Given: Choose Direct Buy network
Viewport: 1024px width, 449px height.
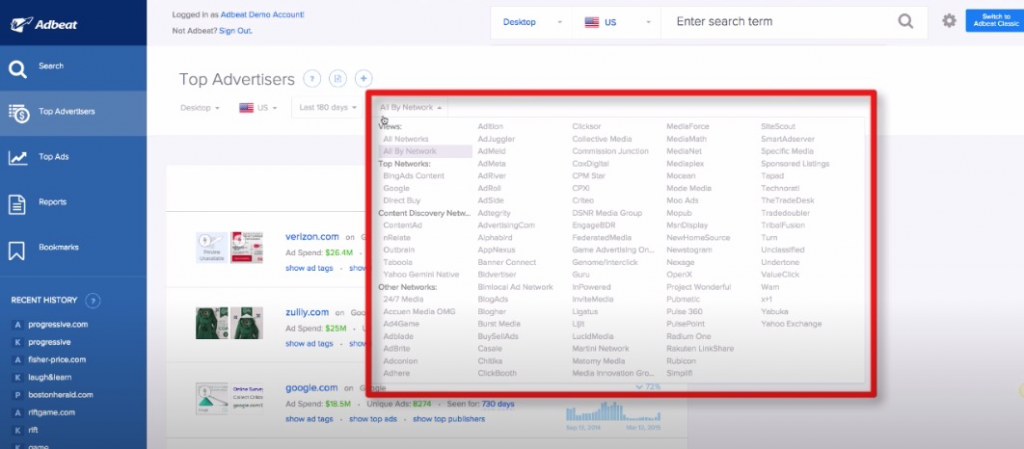Looking at the screenshot, I should pyautogui.click(x=402, y=201).
